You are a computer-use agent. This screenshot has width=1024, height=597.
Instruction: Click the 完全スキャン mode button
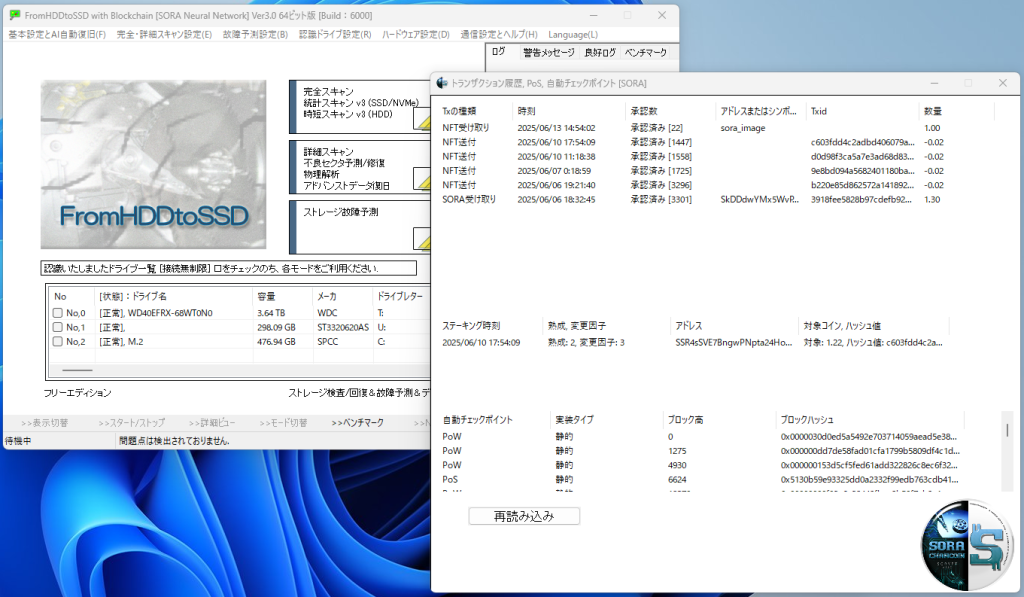coord(359,107)
